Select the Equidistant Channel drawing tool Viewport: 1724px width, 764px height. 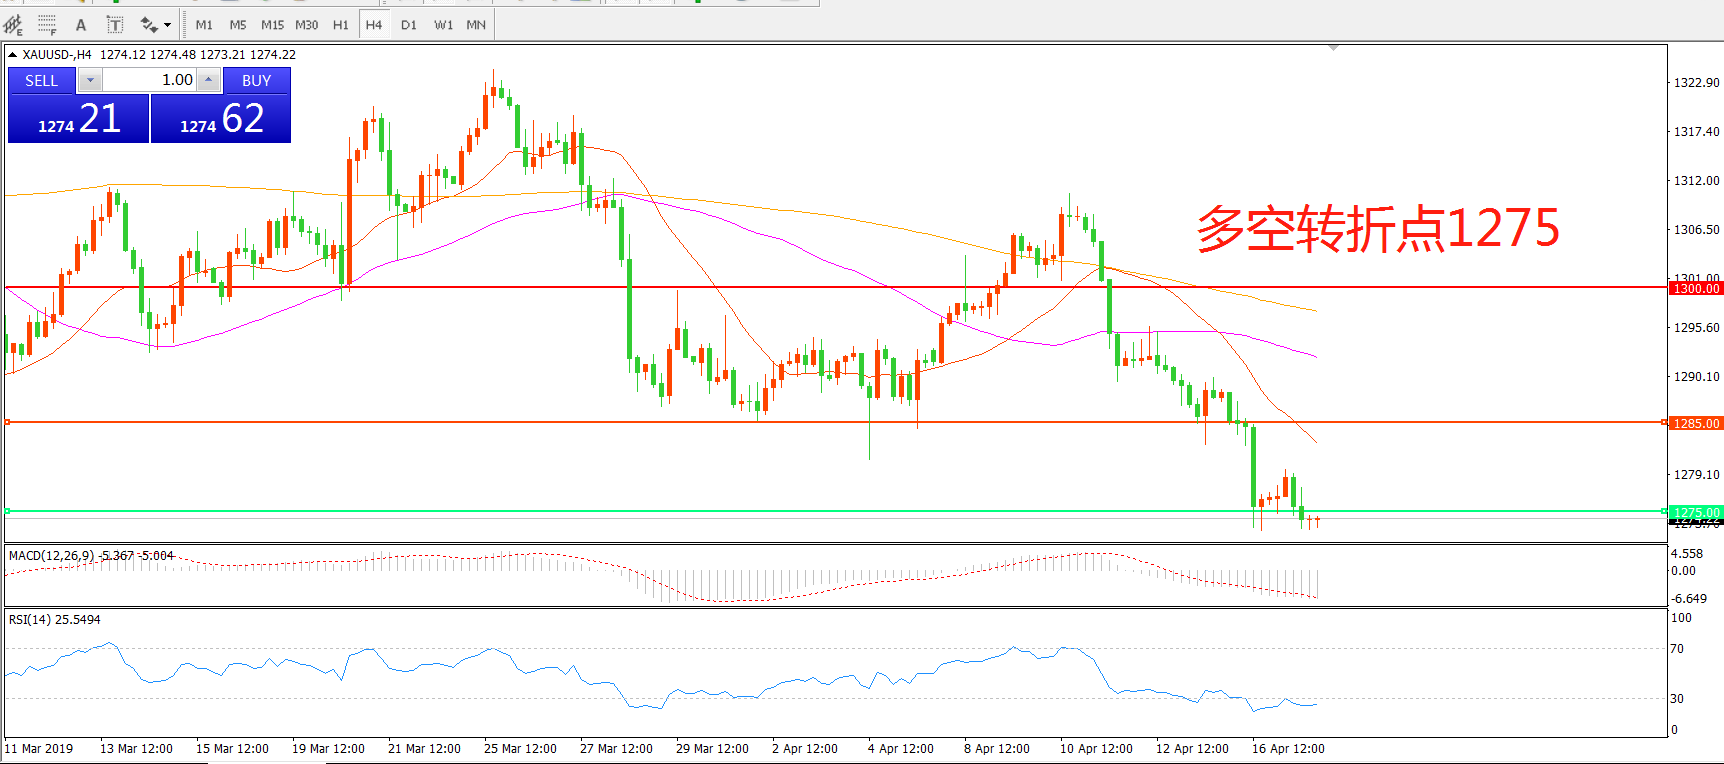tap(13, 24)
